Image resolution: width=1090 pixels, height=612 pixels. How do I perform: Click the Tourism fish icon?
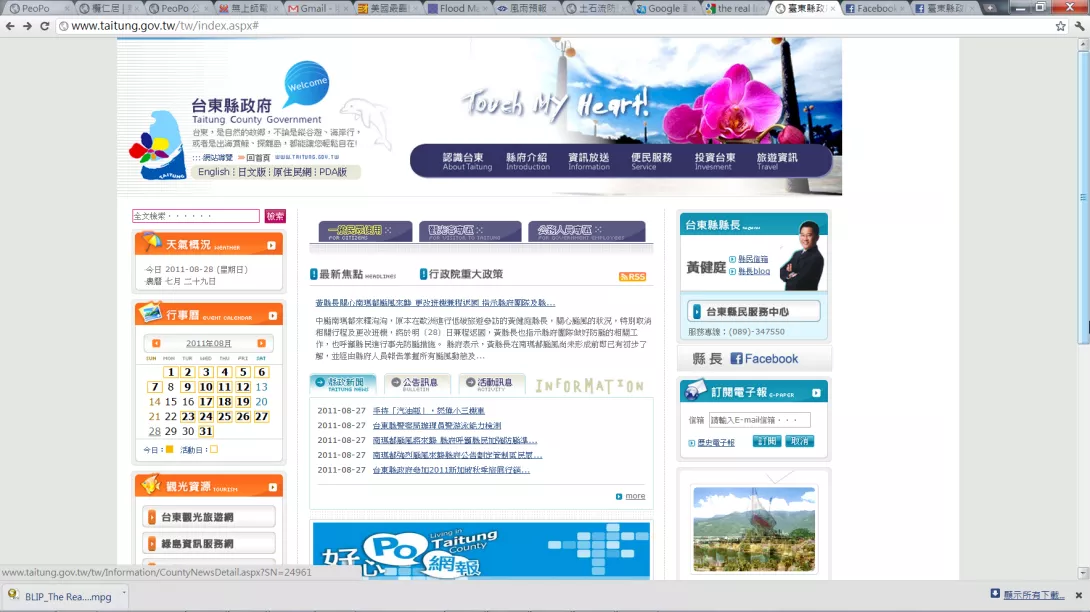click(151, 484)
